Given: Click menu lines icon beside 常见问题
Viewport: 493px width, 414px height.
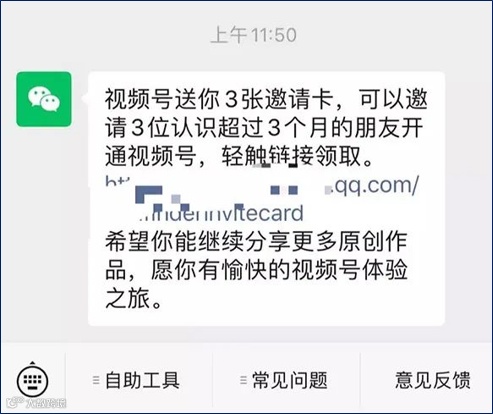Looking at the screenshot, I should tap(243, 380).
